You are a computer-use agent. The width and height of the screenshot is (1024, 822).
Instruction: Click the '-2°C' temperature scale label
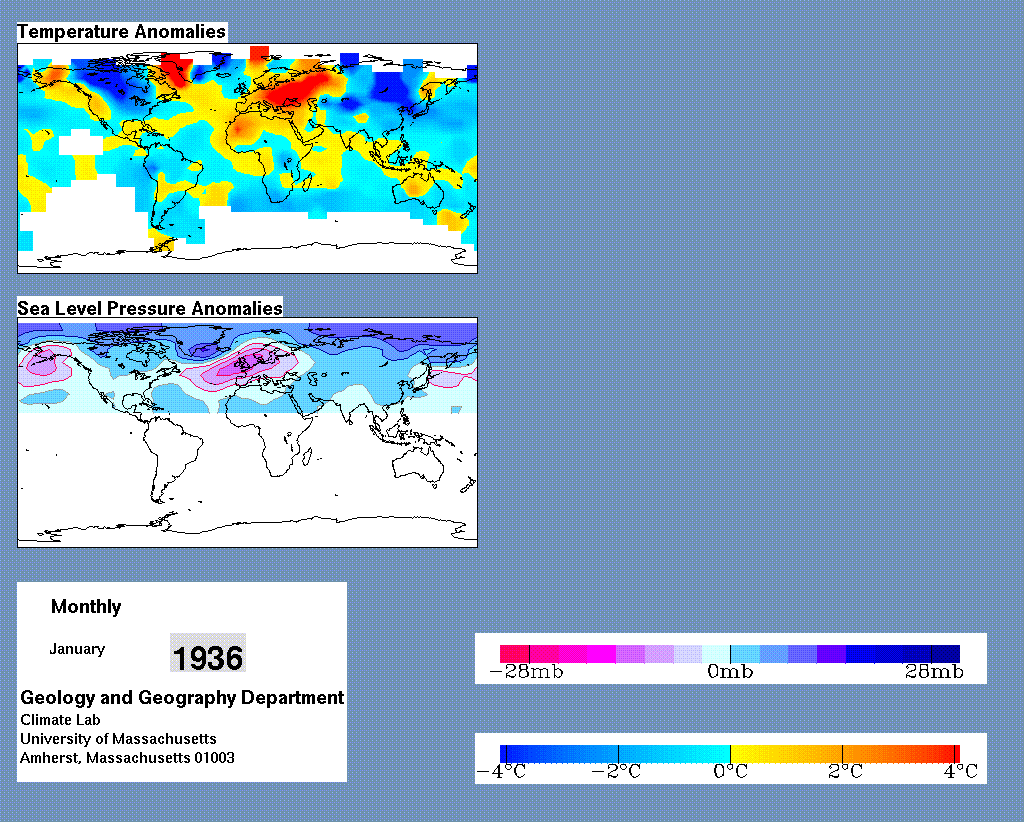[x=616, y=772]
